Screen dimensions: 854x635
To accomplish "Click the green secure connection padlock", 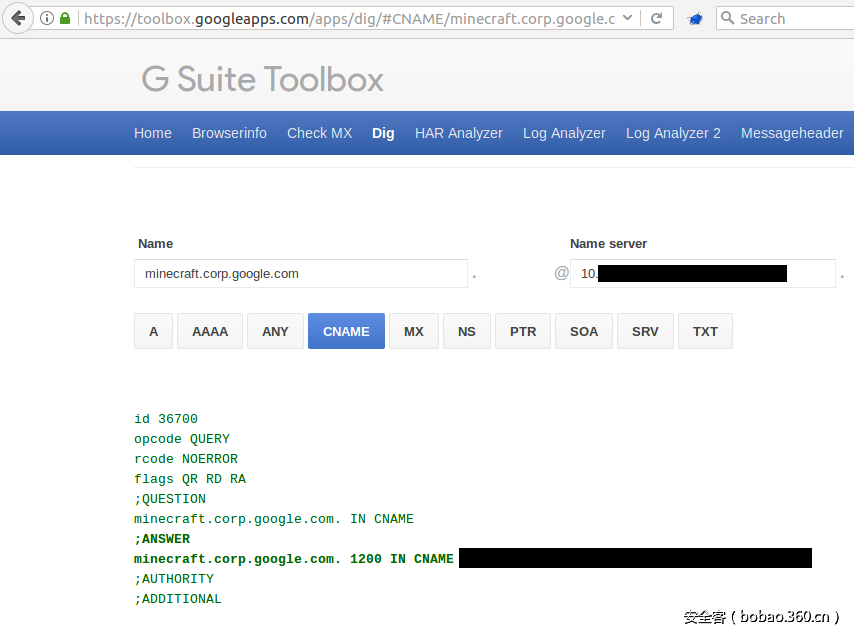I will 65,18.
